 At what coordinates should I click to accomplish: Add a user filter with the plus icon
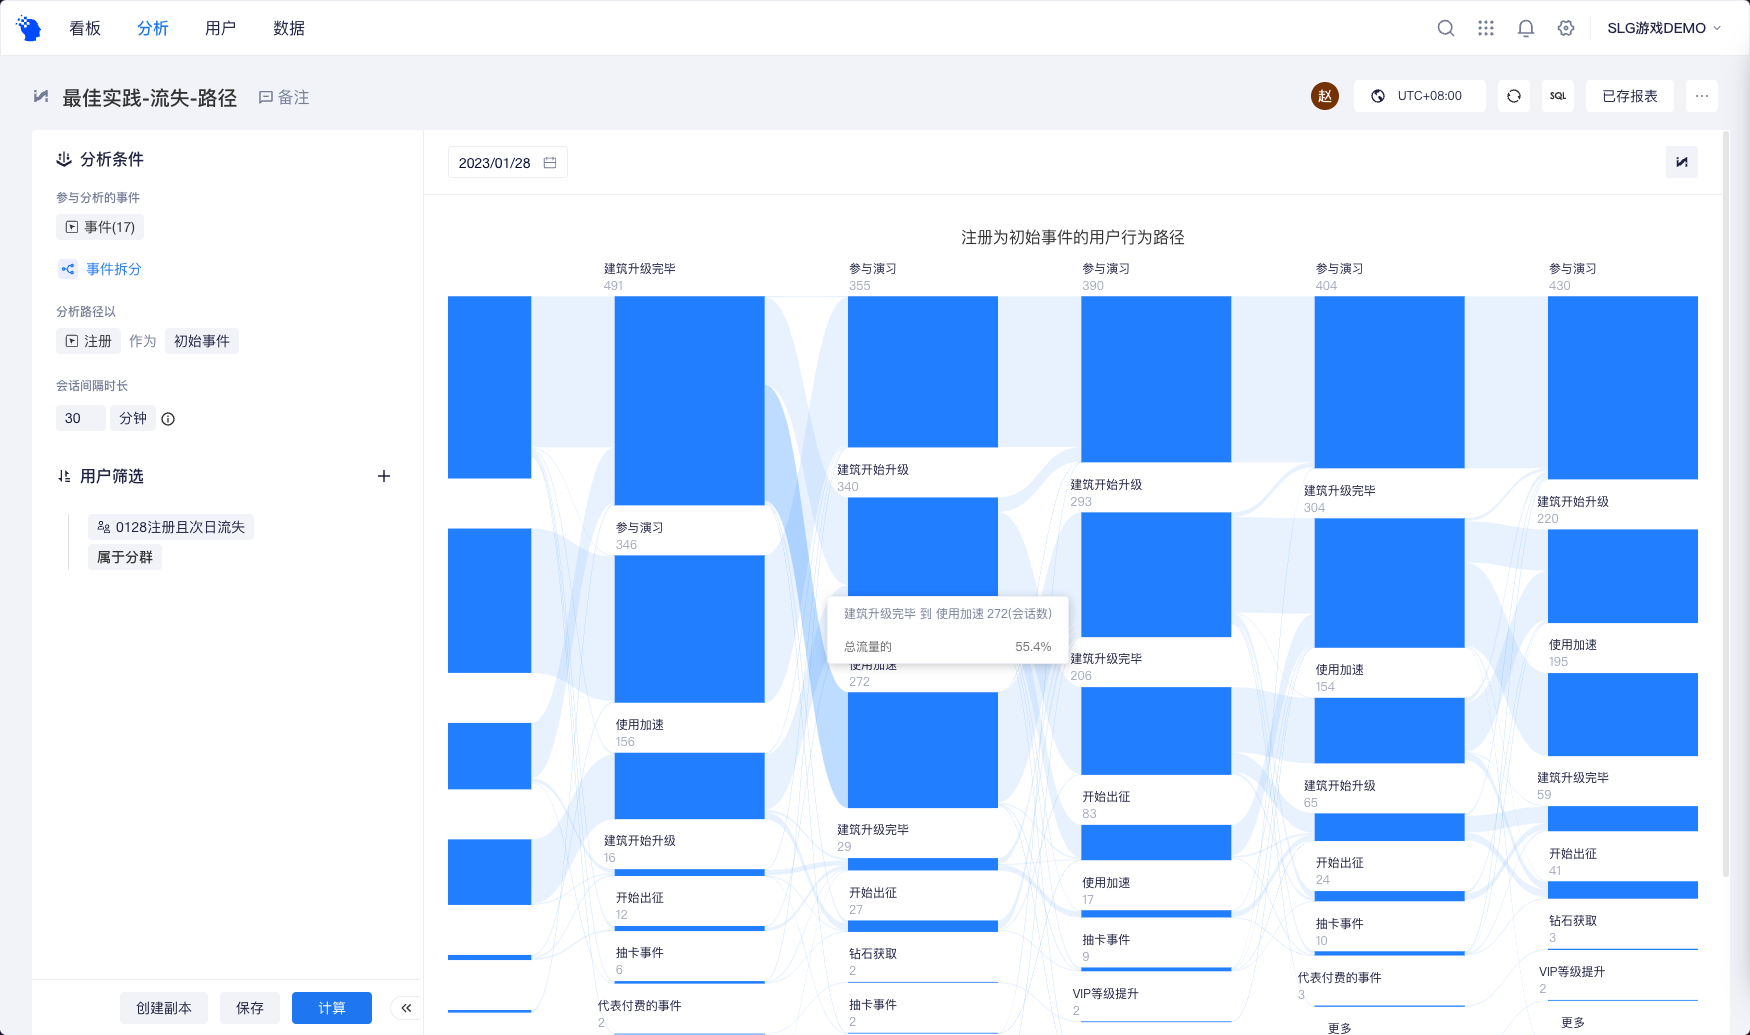pyautogui.click(x=384, y=476)
